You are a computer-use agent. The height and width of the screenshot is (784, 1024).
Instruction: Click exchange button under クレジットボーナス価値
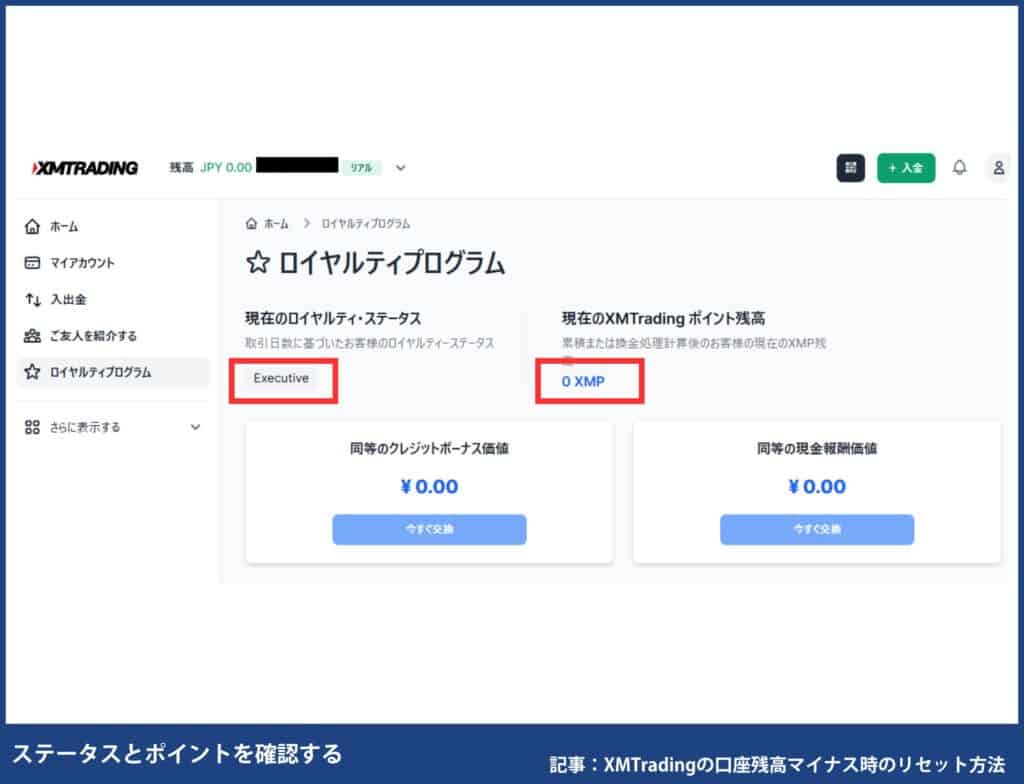(x=429, y=529)
